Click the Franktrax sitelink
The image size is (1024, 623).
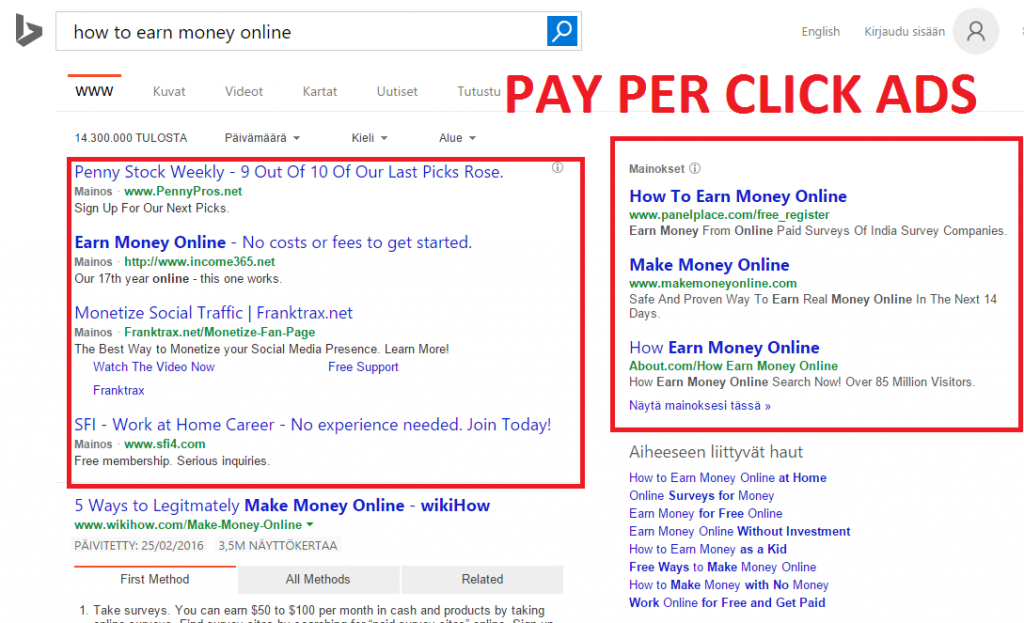click(119, 391)
